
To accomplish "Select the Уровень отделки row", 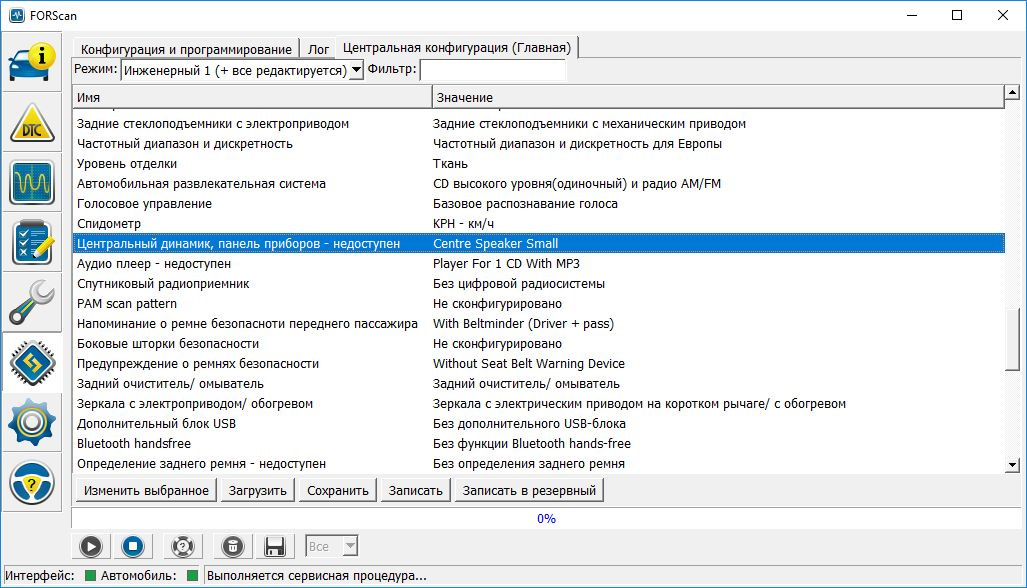I will 538,164.
